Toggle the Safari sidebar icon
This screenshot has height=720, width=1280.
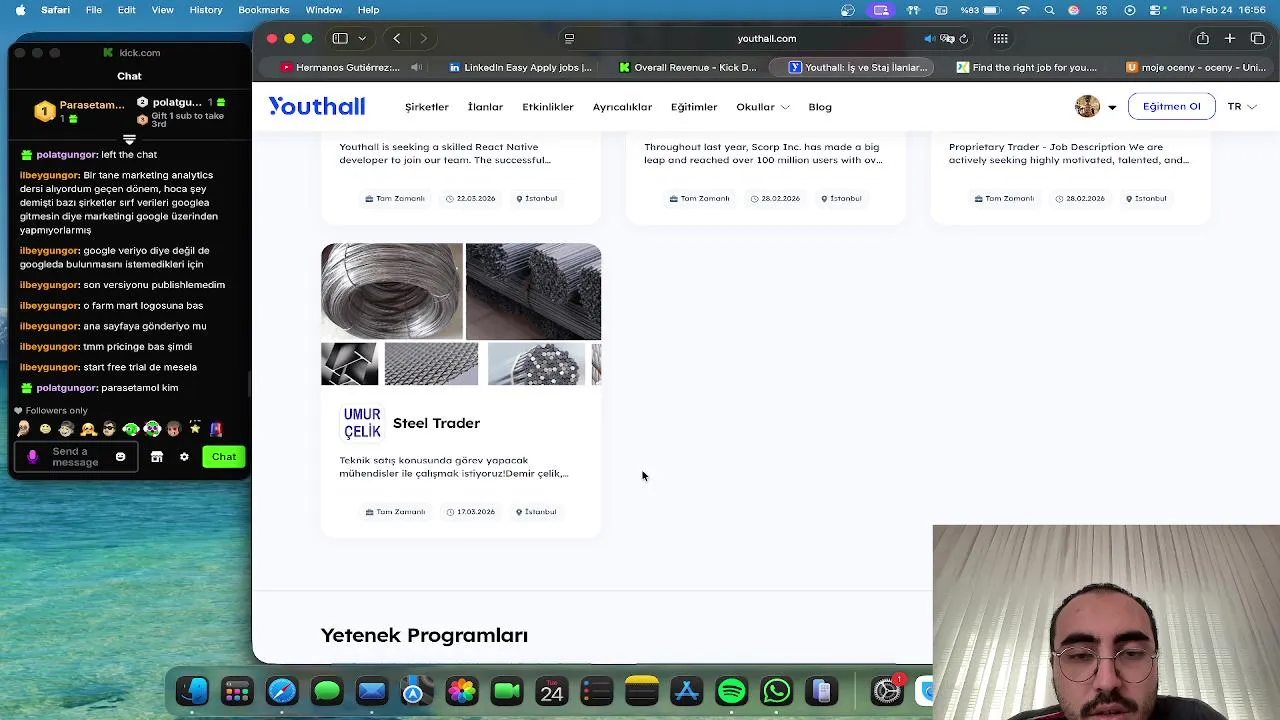340,38
